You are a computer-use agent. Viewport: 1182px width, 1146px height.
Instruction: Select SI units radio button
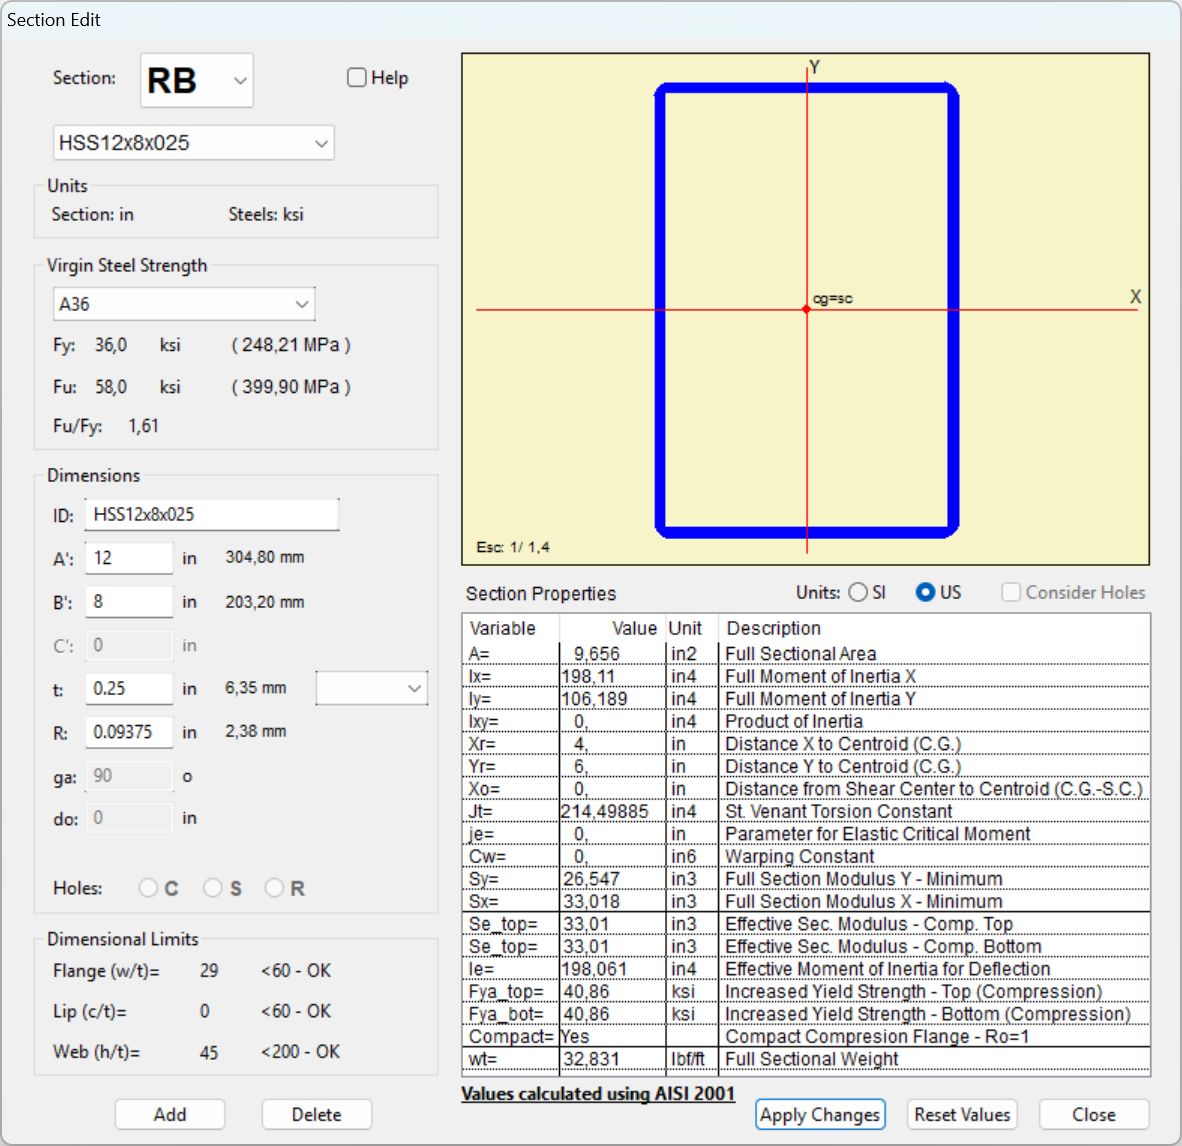click(858, 592)
